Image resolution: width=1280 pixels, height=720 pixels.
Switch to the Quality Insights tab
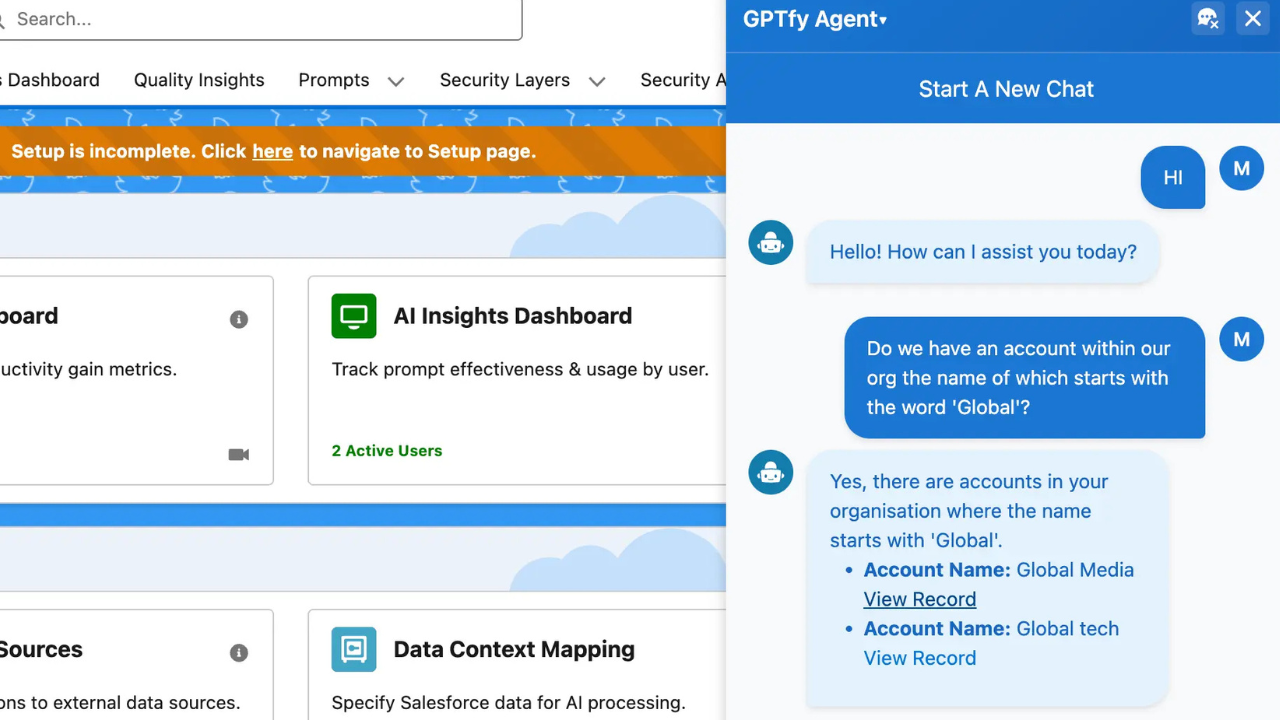click(199, 80)
